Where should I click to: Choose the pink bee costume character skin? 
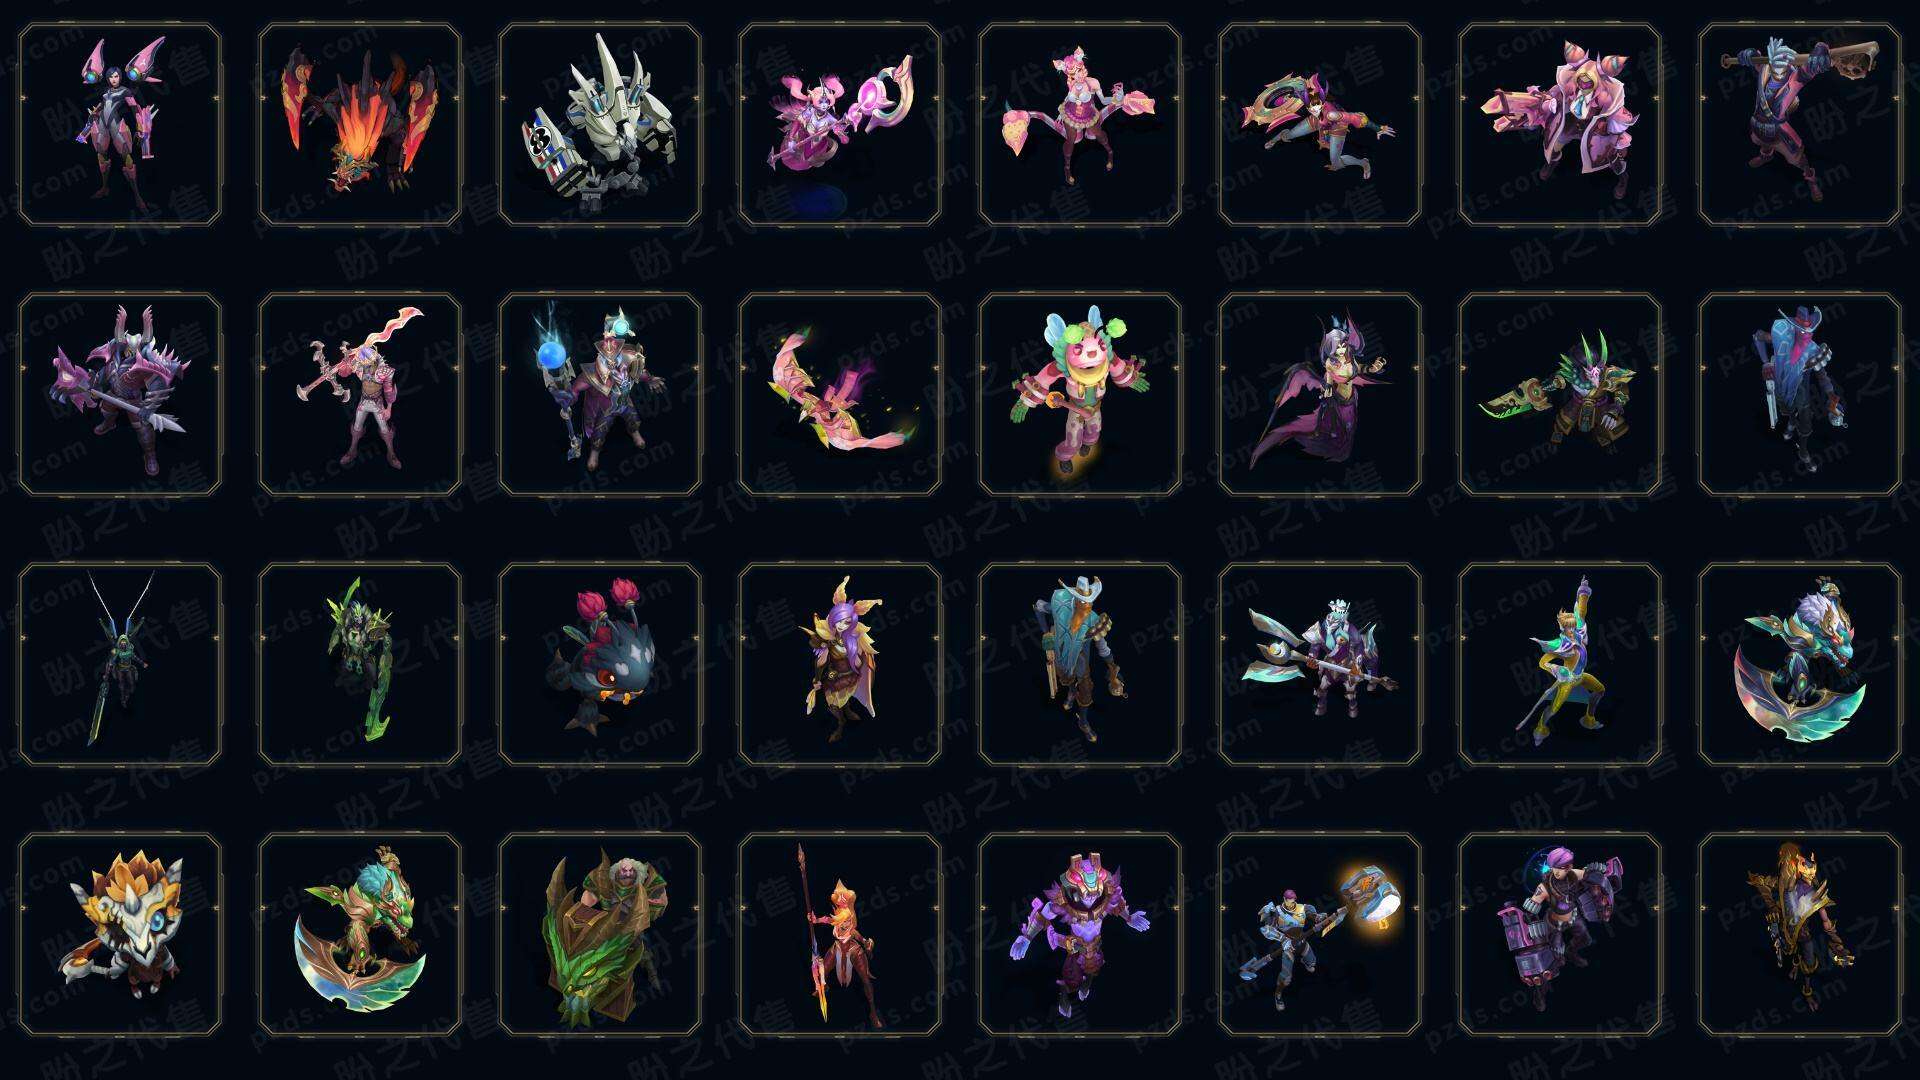pos(1080,394)
